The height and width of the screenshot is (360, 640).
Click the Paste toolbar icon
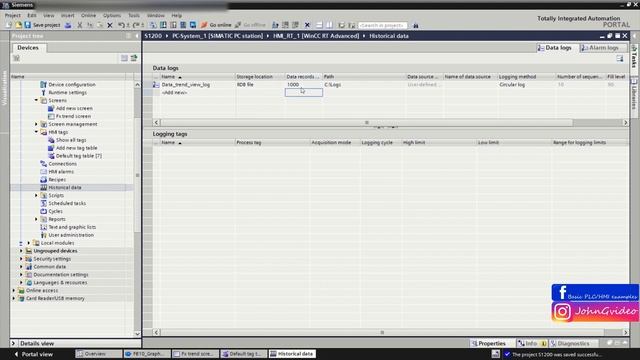coord(100,25)
